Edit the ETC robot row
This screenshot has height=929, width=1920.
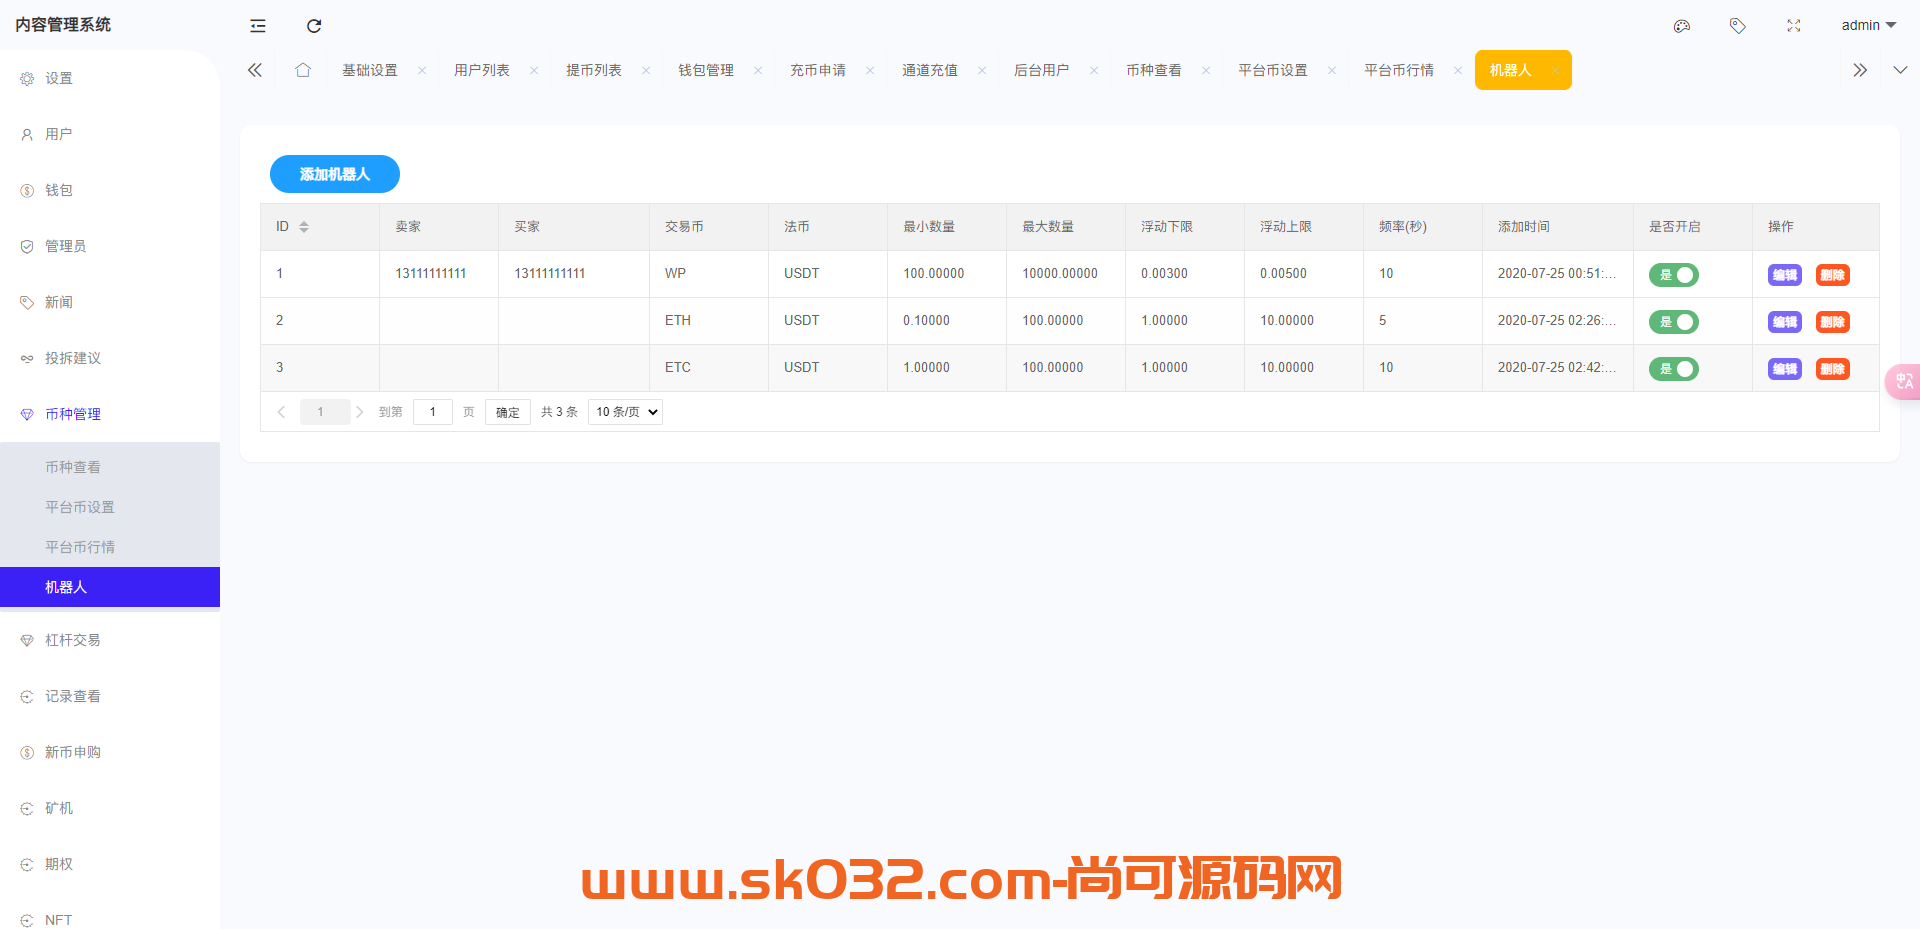coord(1785,369)
